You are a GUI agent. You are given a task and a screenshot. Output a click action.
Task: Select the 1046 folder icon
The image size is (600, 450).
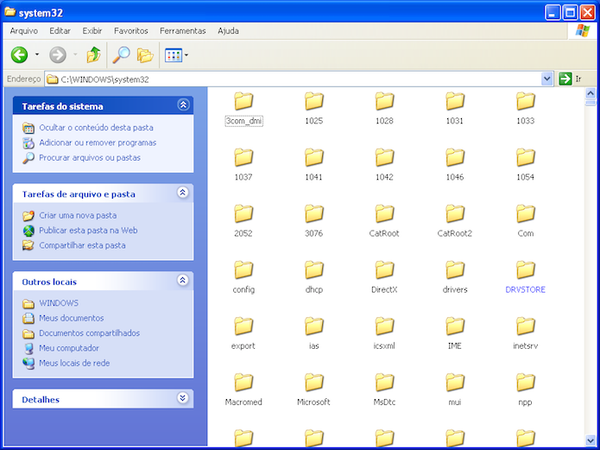455,157
